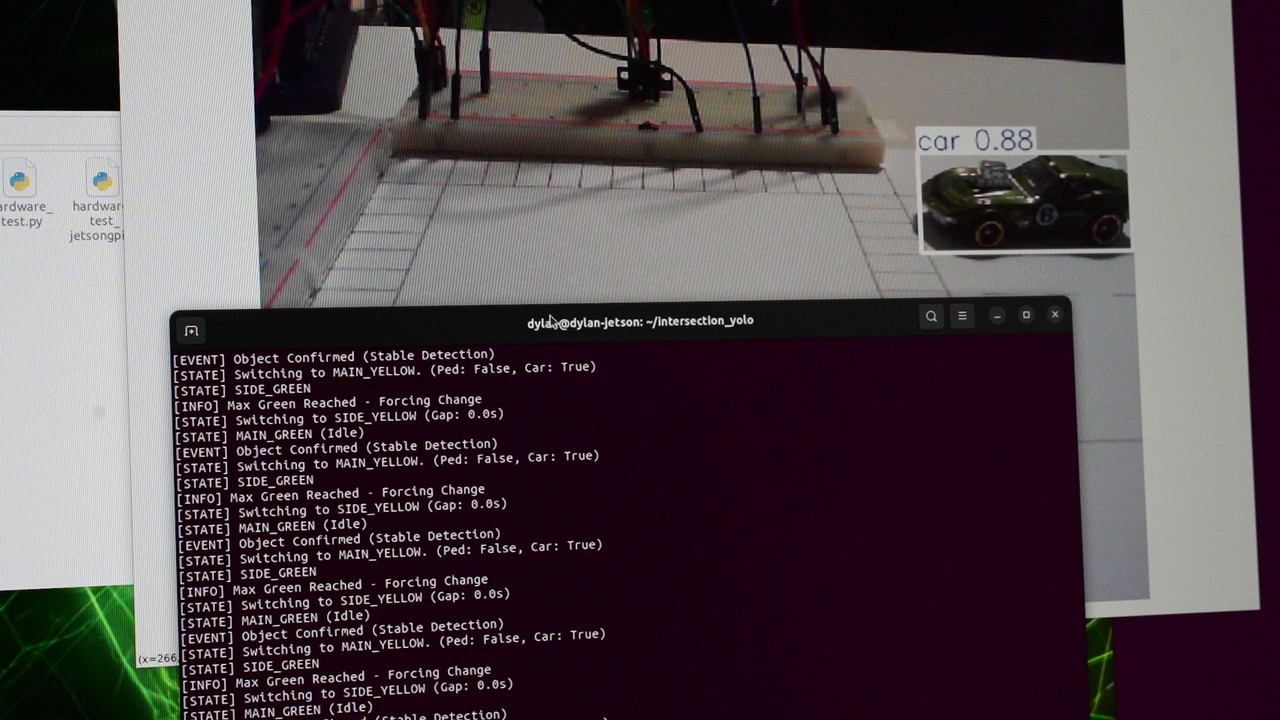Minimize the dylan-jetson terminal window
Screen dimensions: 1280x720
tap(997, 316)
